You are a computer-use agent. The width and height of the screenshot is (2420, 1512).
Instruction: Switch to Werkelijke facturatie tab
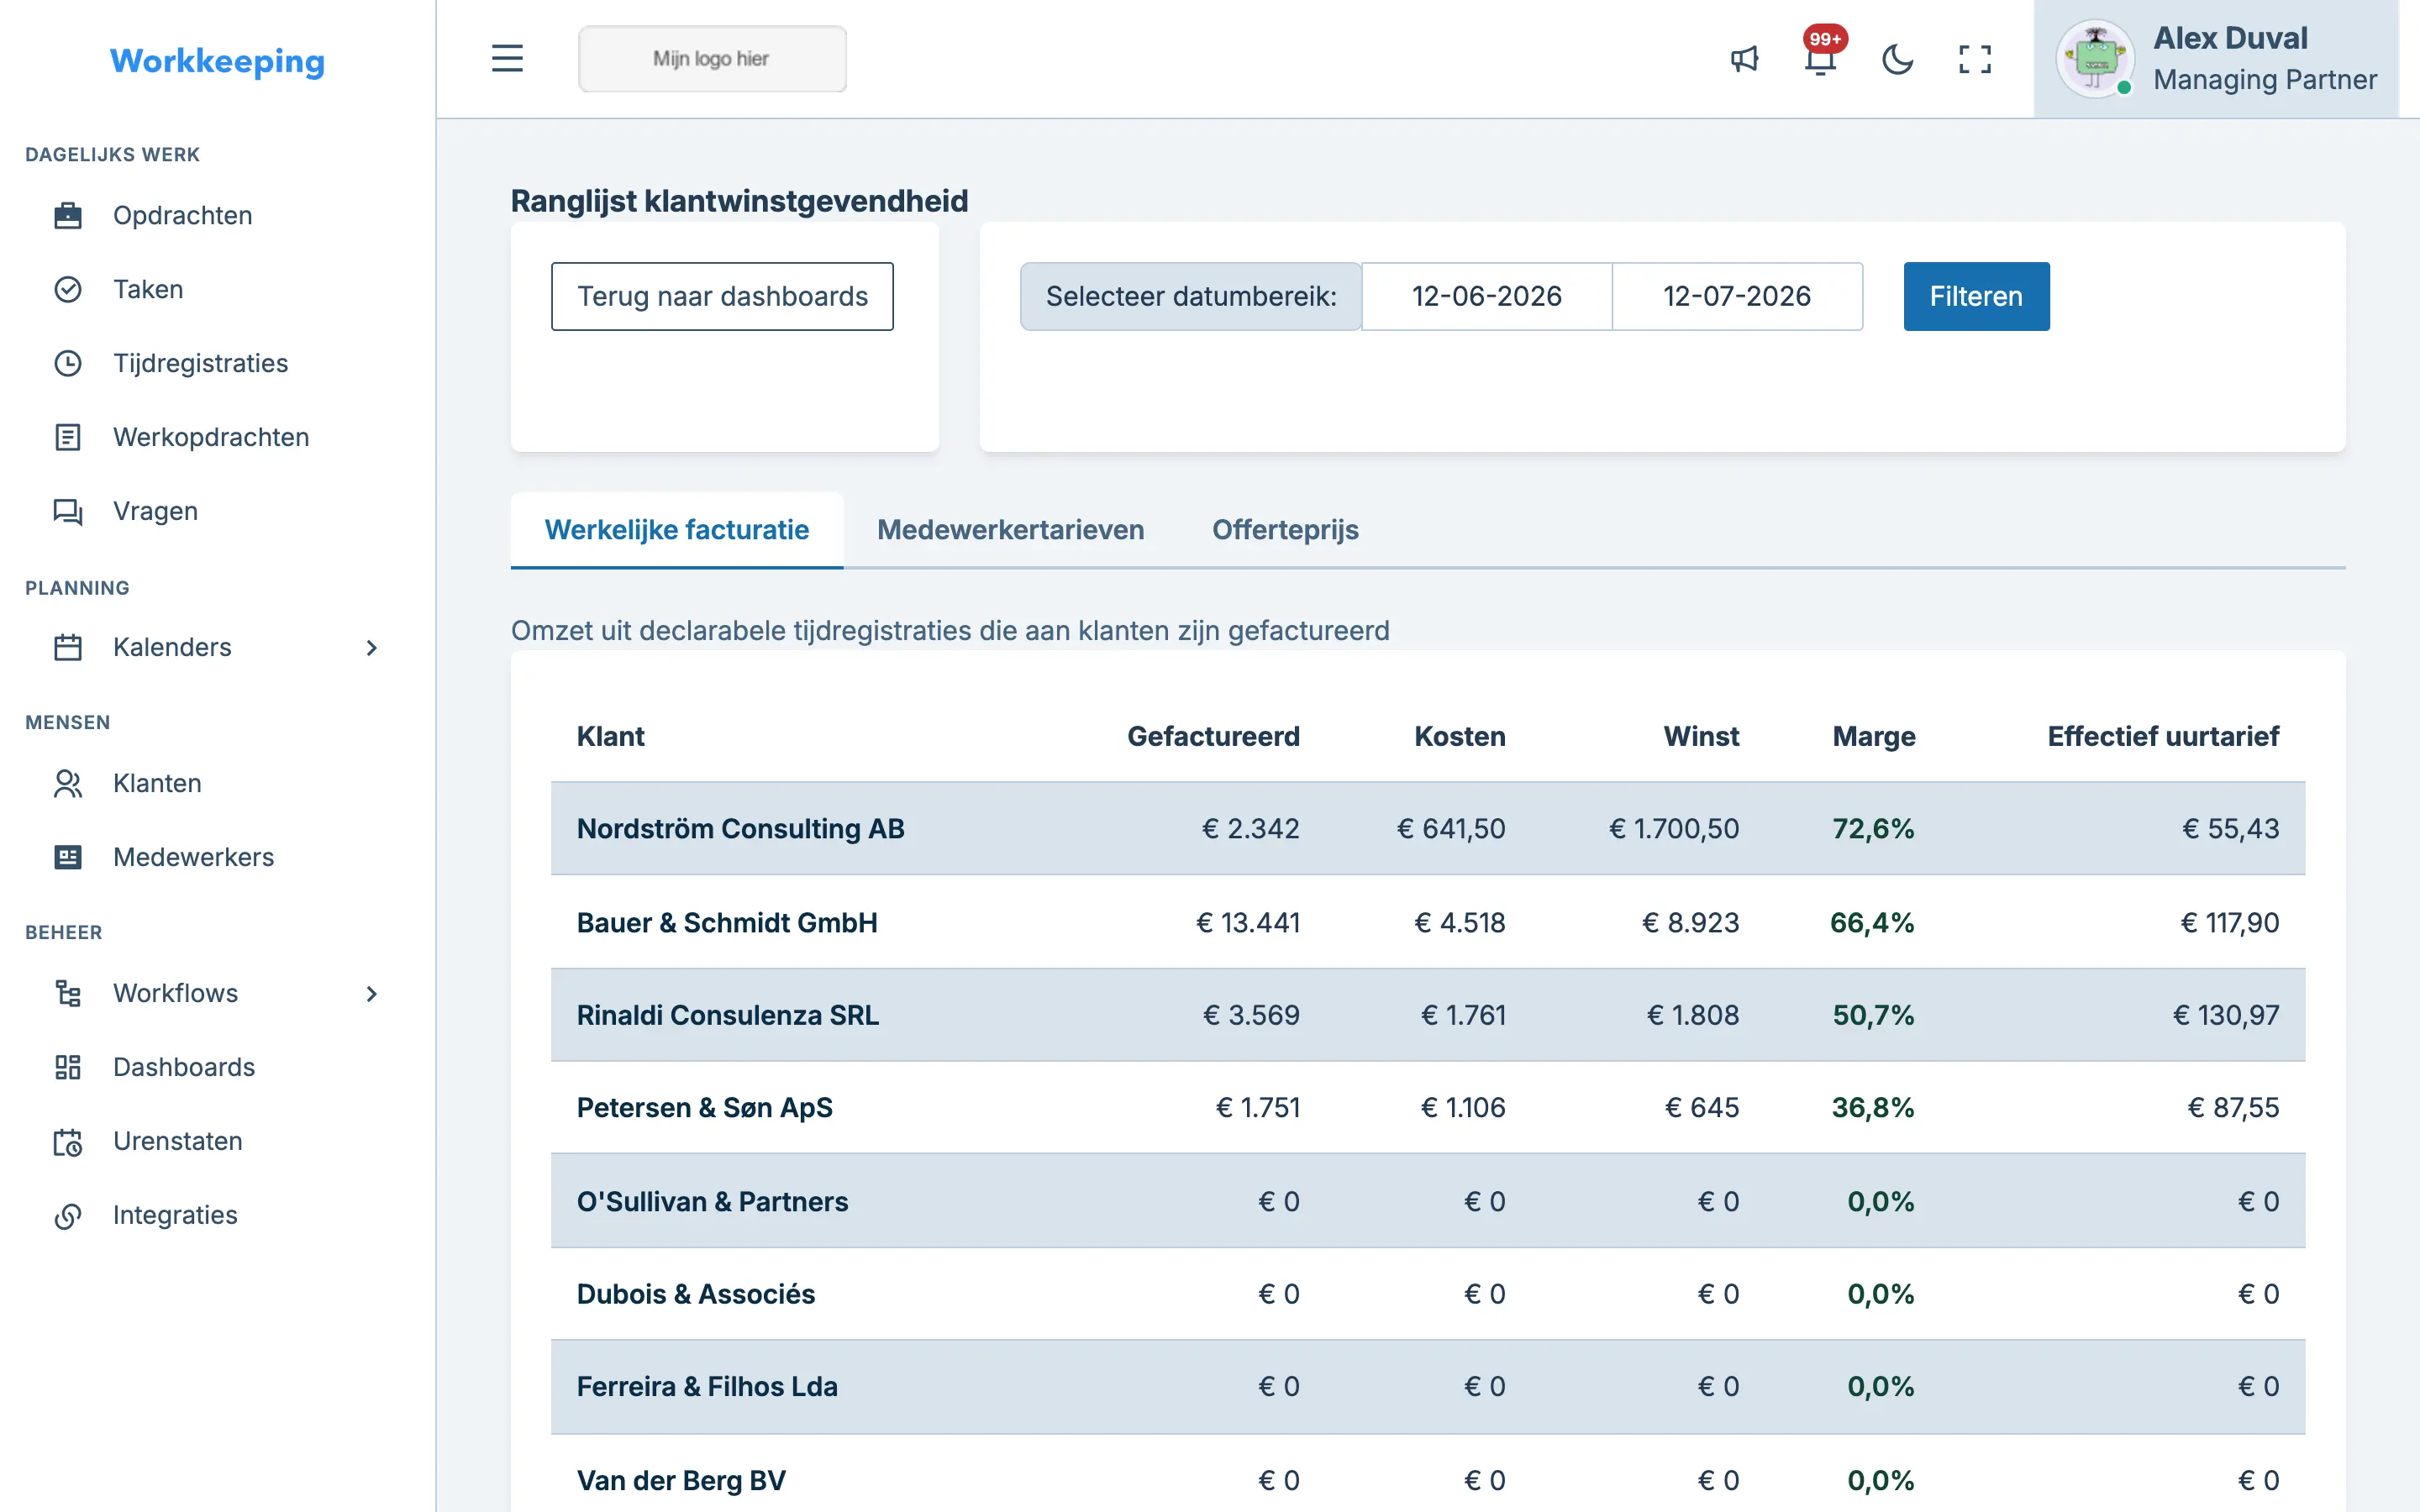tap(677, 530)
